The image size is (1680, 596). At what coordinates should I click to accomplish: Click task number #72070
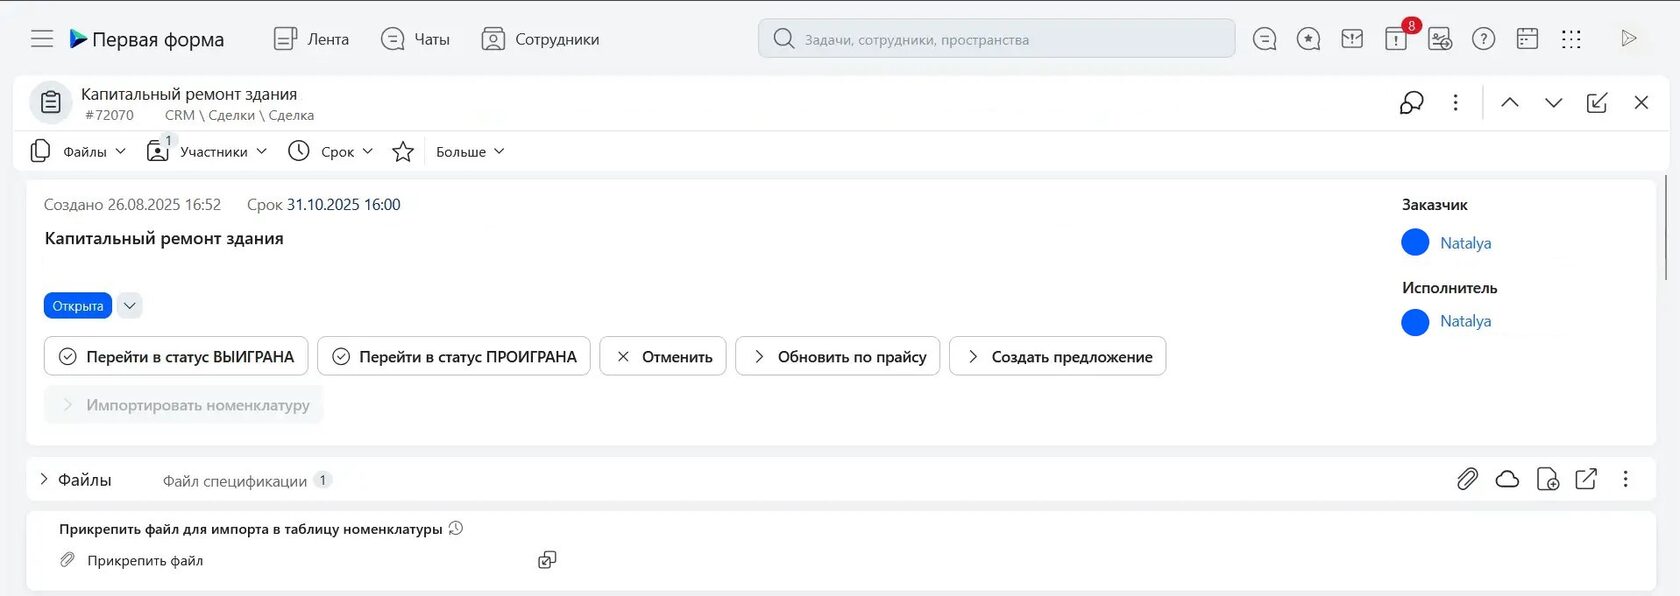pyautogui.click(x=109, y=115)
